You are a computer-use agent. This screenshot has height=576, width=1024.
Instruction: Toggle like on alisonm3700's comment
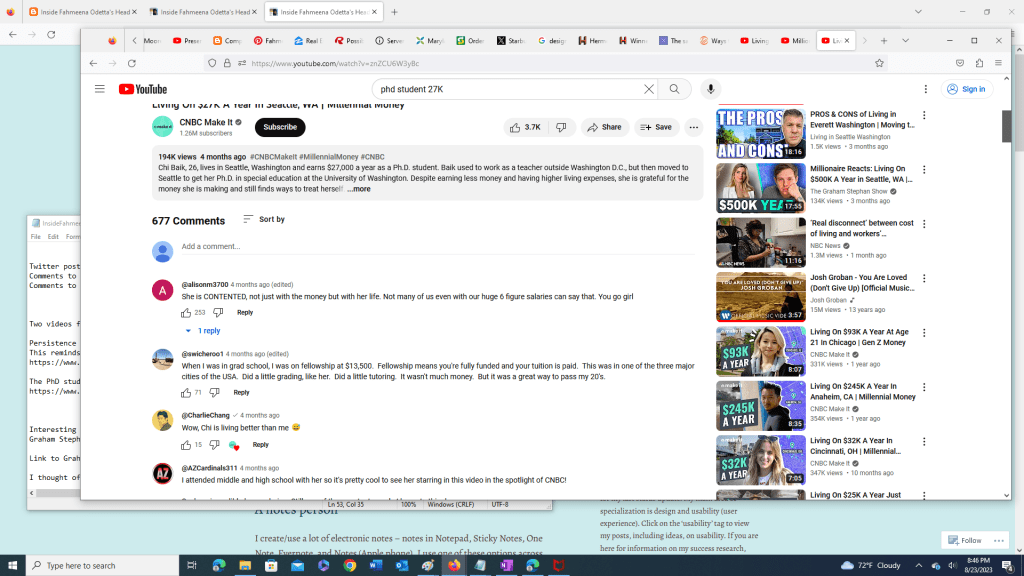click(x=186, y=312)
